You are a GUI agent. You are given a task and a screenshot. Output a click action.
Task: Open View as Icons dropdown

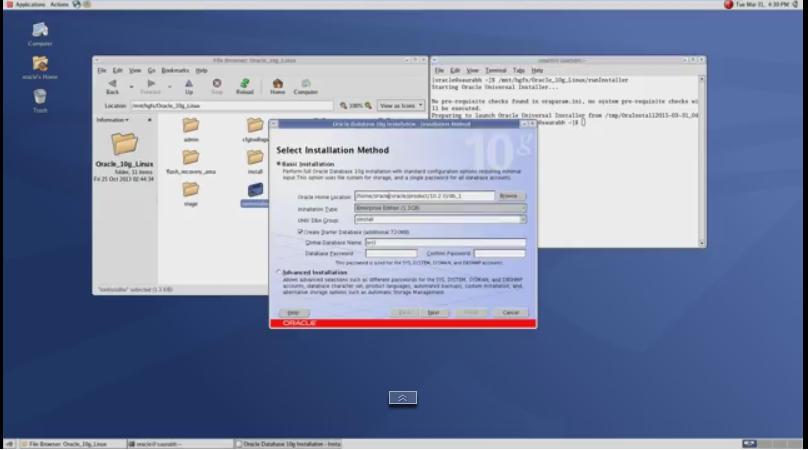click(x=401, y=106)
